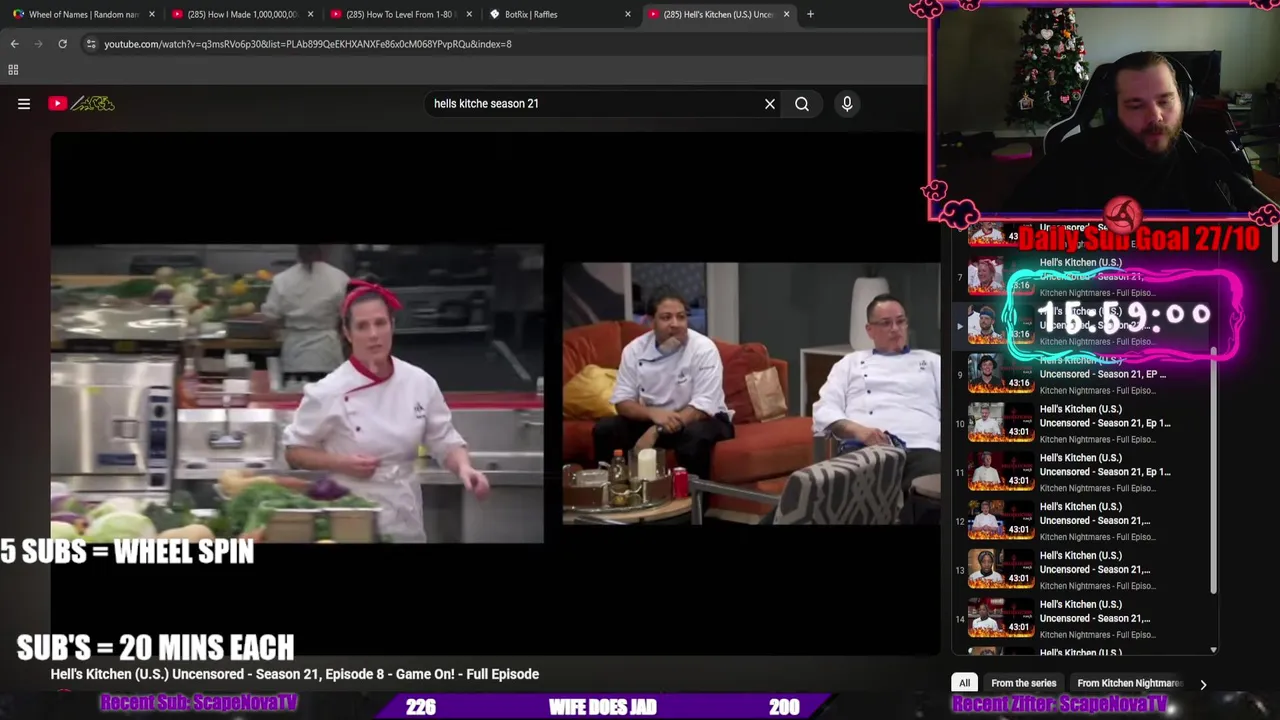View site information icon in address bar
Viewport: 1280px width, 720px height.
click(x=91, y=44)
